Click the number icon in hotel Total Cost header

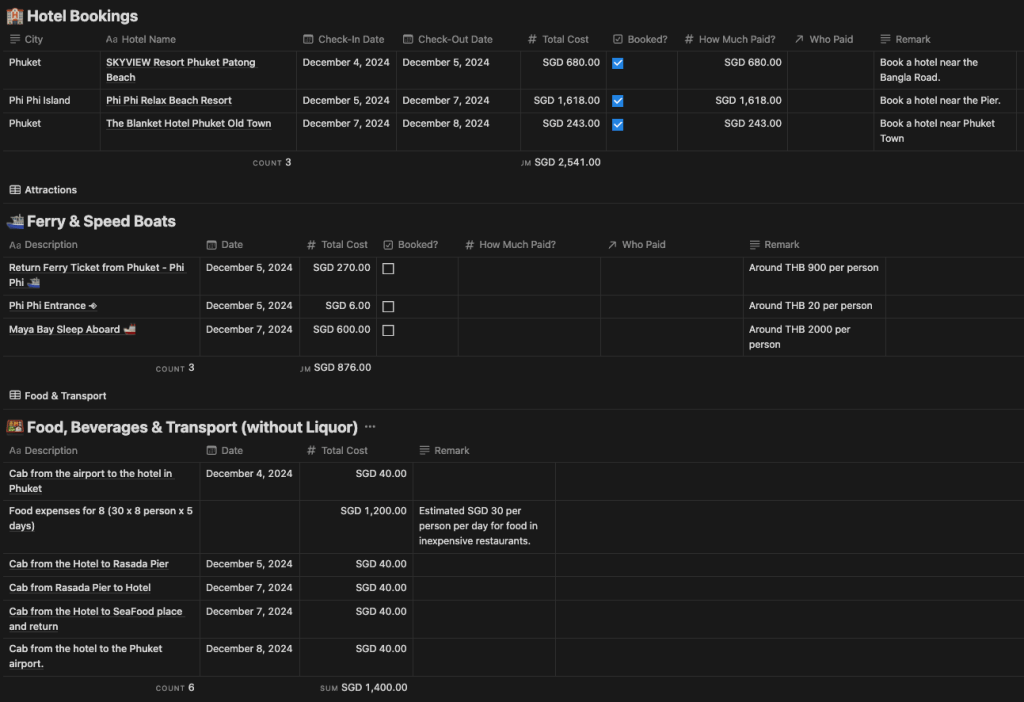point(532,39)
